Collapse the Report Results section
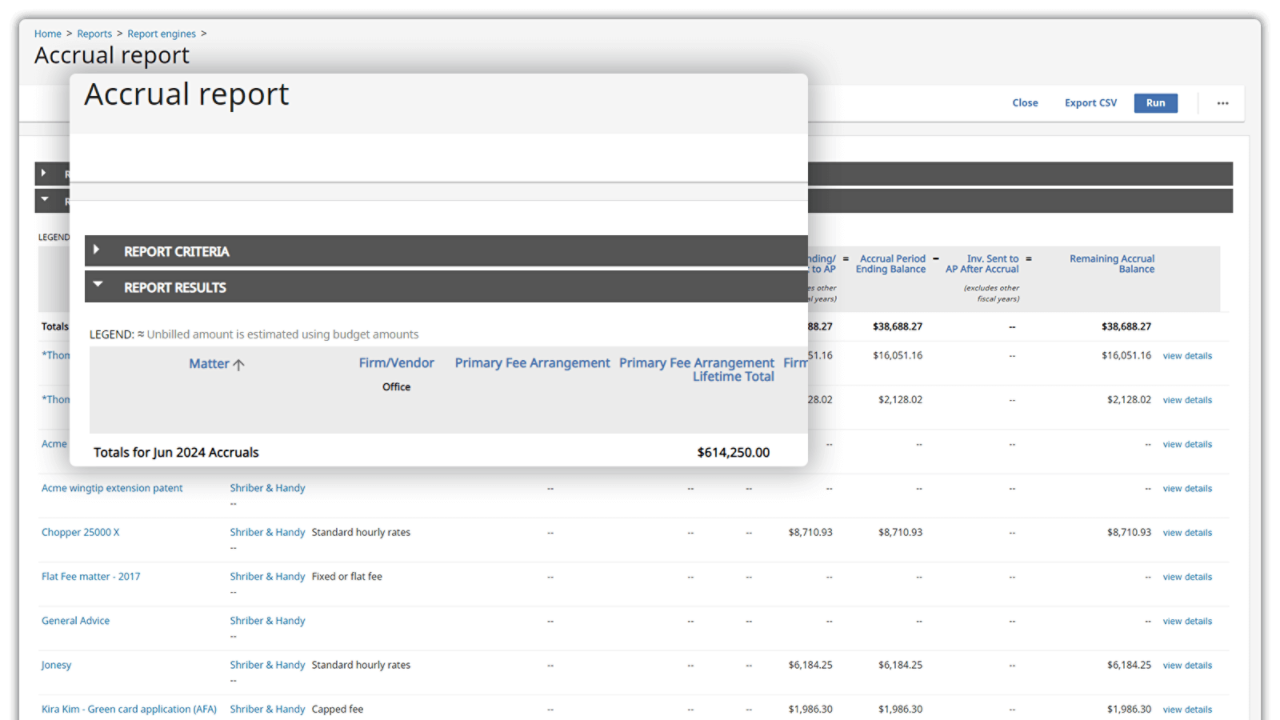1280x720 pixels. click(x=97, y=285)
